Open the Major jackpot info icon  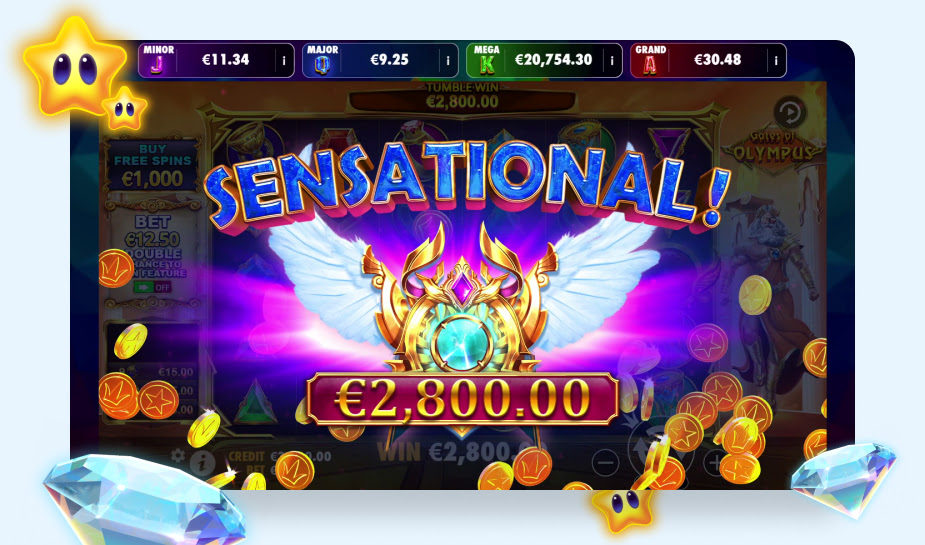pos(448,60)
